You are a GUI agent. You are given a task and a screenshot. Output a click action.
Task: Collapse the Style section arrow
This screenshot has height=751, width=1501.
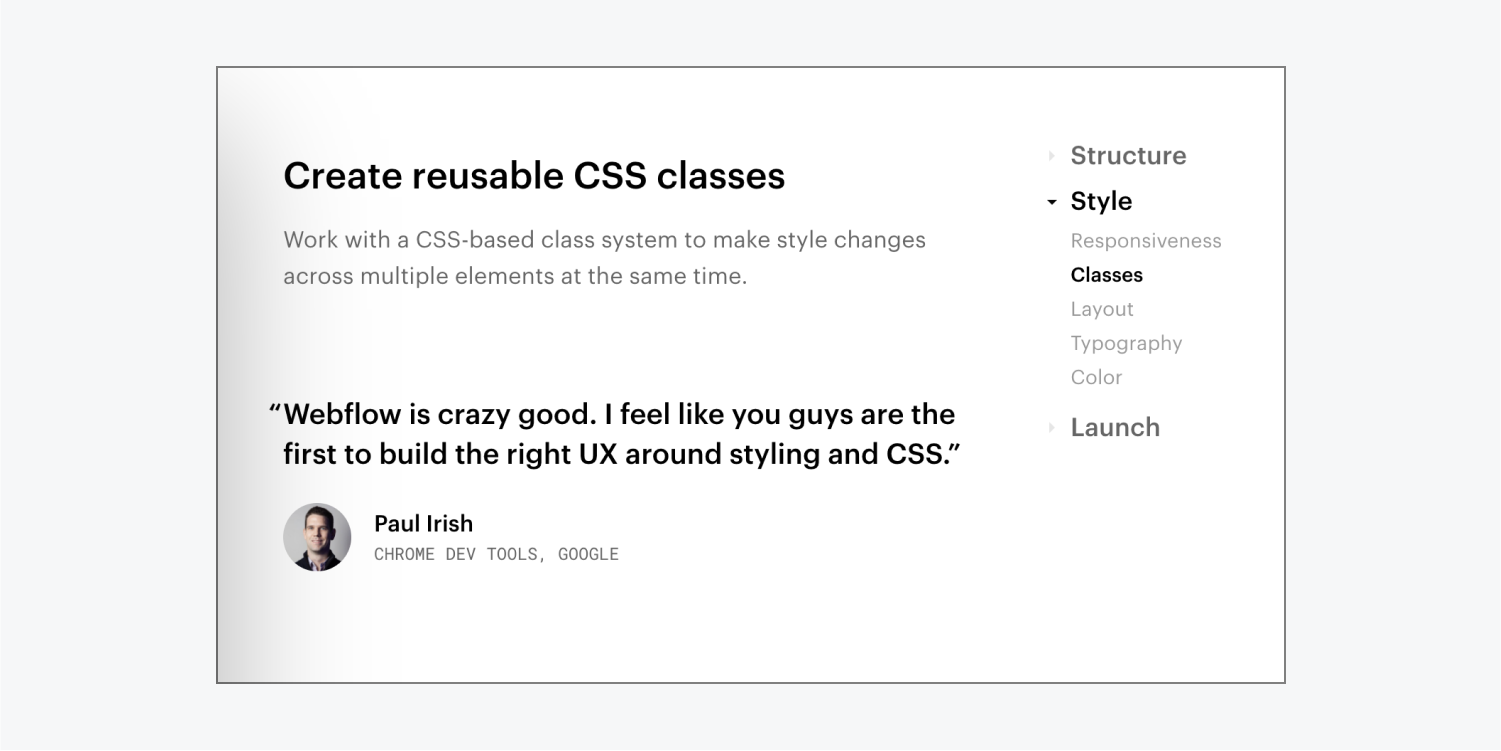[x=1051, y=202]
